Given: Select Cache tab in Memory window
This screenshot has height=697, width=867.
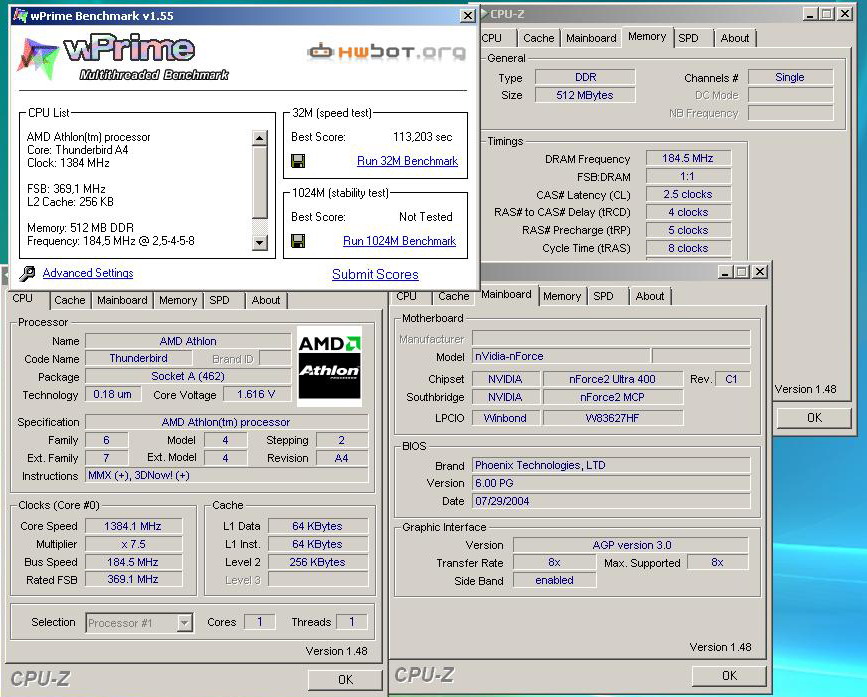Looking at the screenshot, I should (539, 38).
